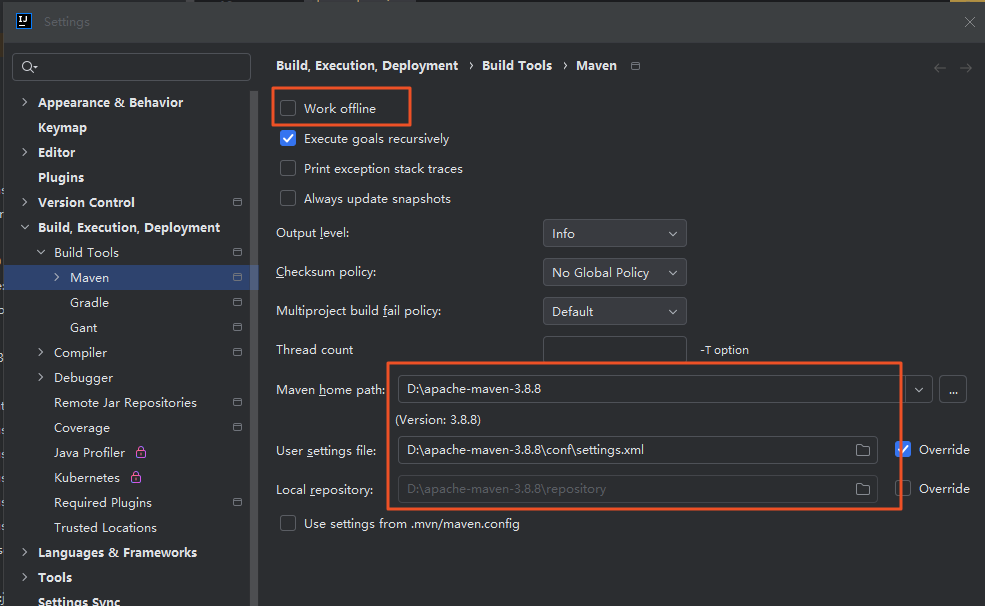Uncheck Execute goals recursively
Viewport: 985px width, 606px height.
pyautogui.click(x=288, y=138)
